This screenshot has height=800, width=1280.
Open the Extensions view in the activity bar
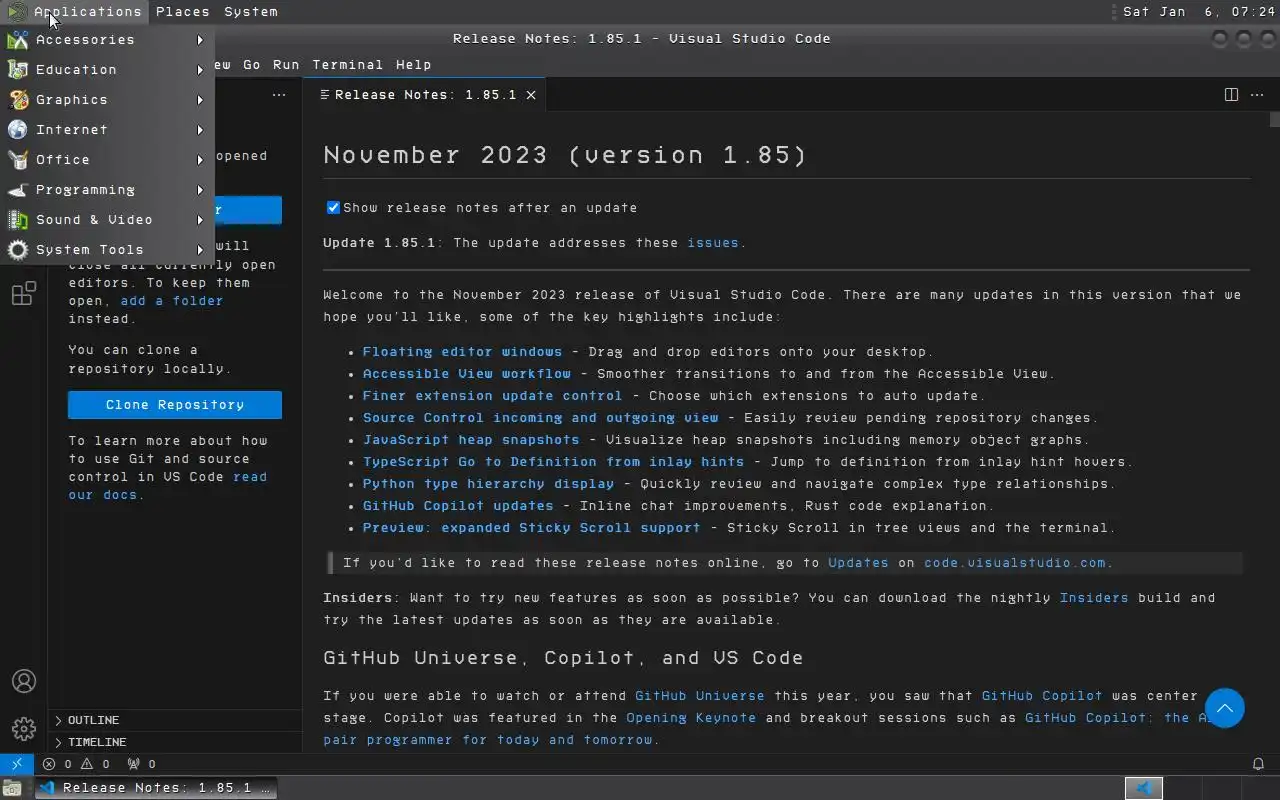click(23, 293)
